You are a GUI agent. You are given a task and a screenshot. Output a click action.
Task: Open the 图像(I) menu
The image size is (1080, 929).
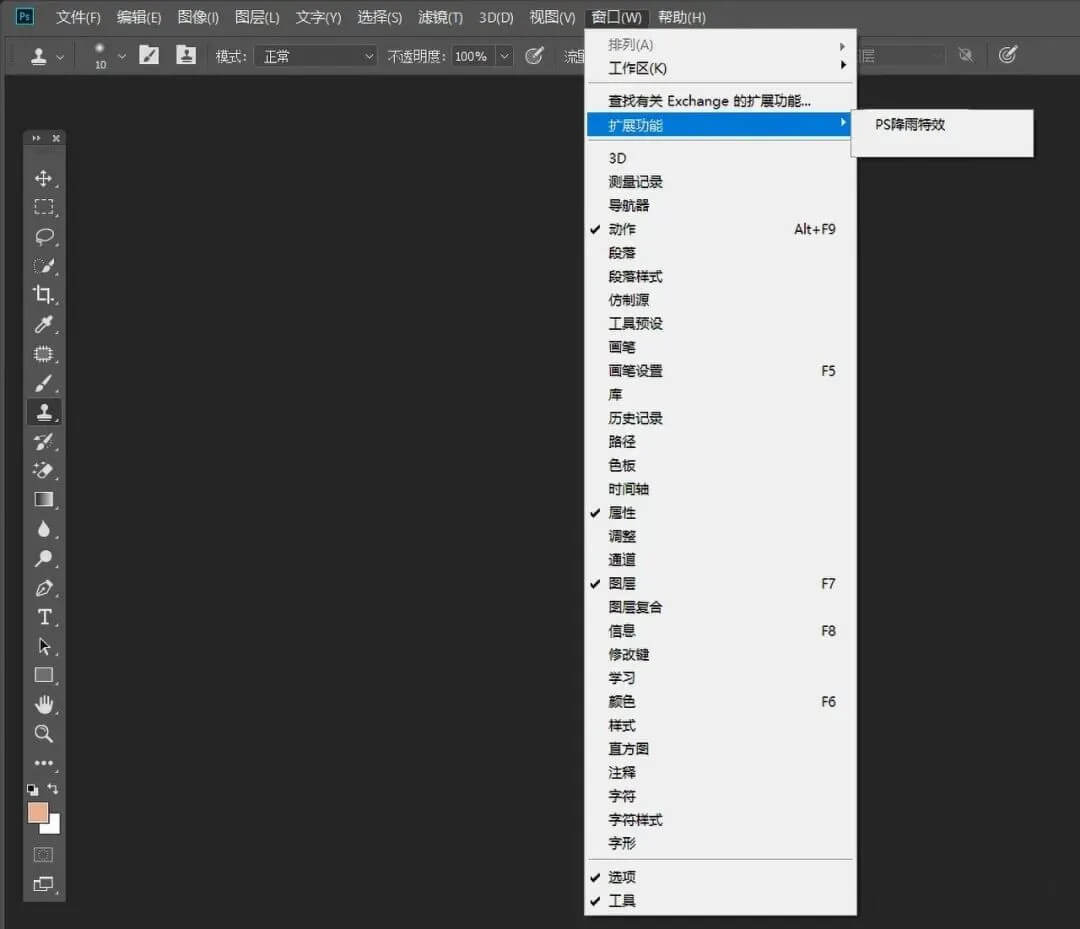pyautogui.click(x=198, y=17)
